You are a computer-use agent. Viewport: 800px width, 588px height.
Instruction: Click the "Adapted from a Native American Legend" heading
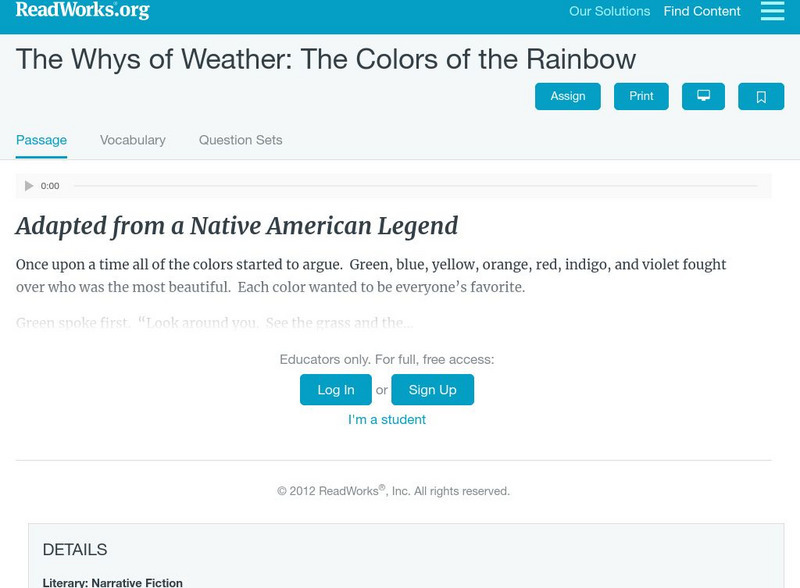[x=237, y=226]
